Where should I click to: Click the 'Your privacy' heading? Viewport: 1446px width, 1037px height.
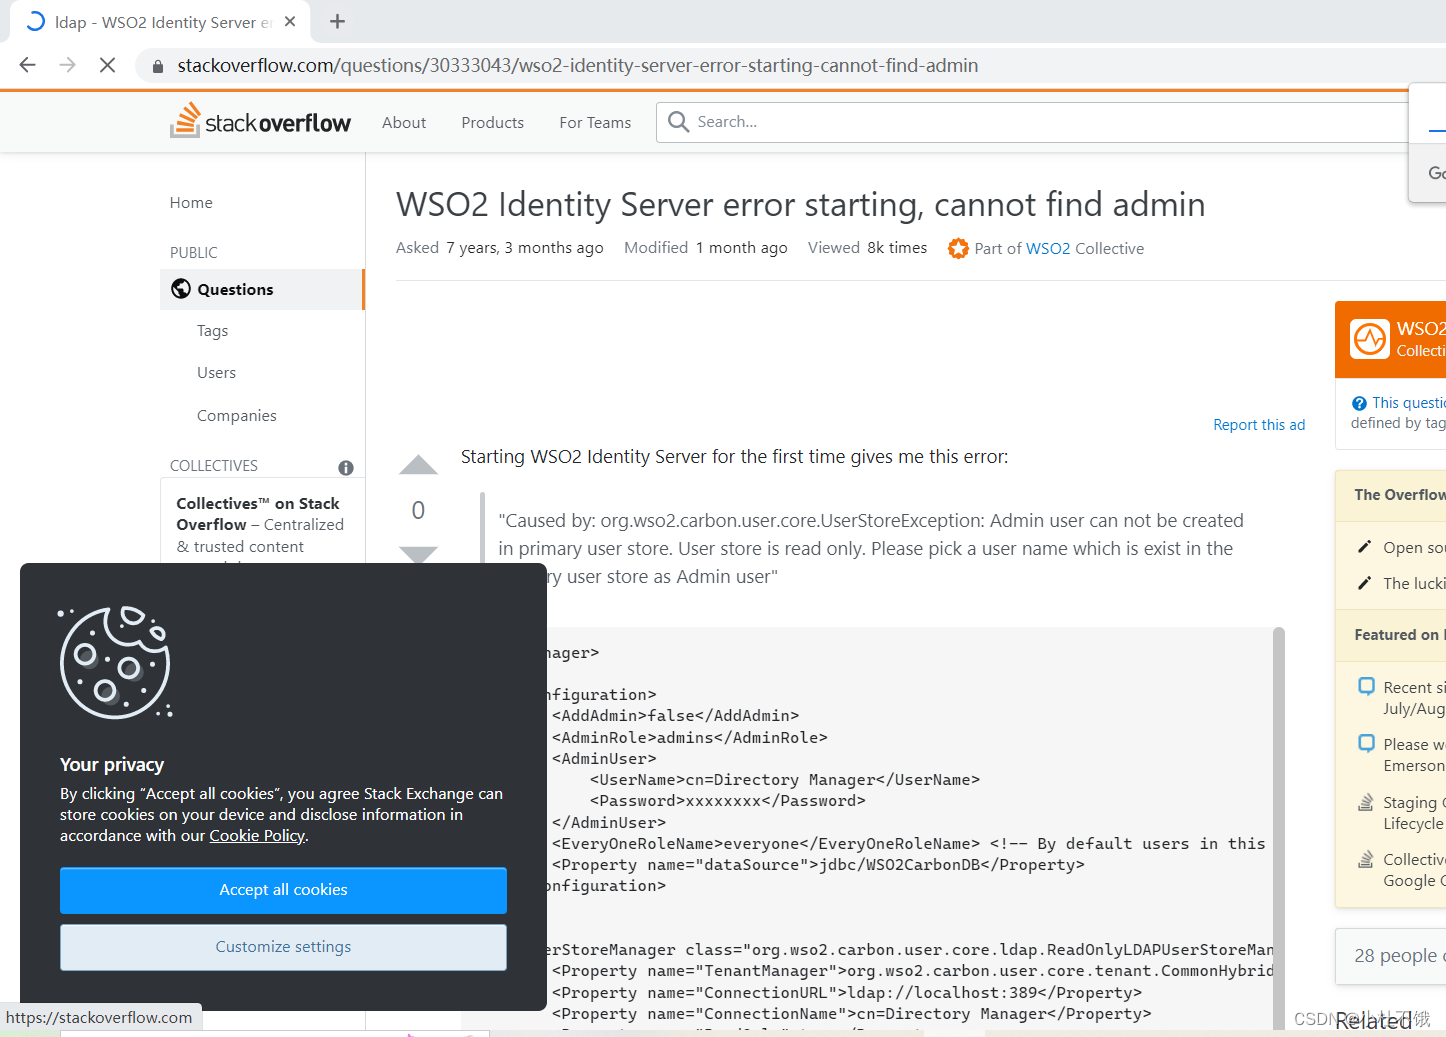pyautogui.click(x=112, y=765)
